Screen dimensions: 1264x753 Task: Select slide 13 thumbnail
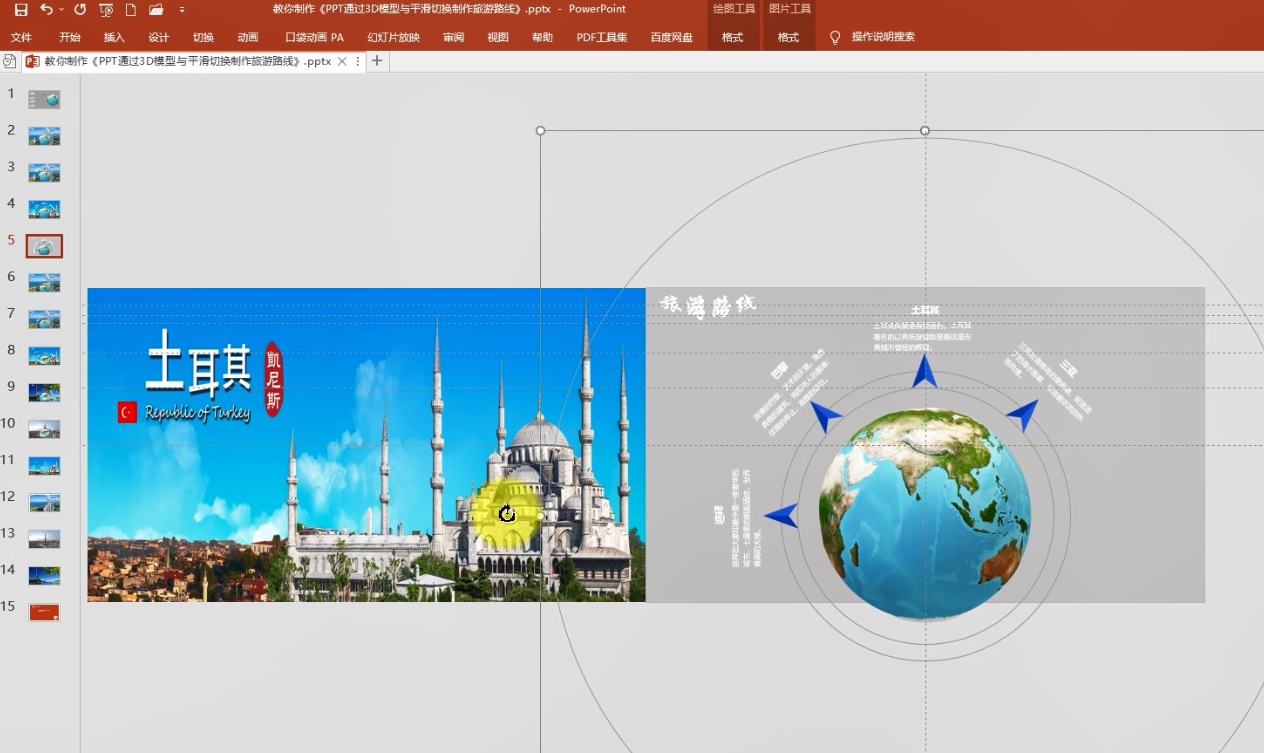click(44, 539)
